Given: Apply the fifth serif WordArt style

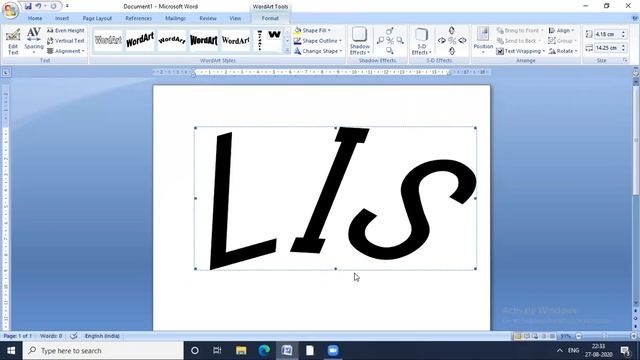Looking at the screenshot, I should click(235, 40).
